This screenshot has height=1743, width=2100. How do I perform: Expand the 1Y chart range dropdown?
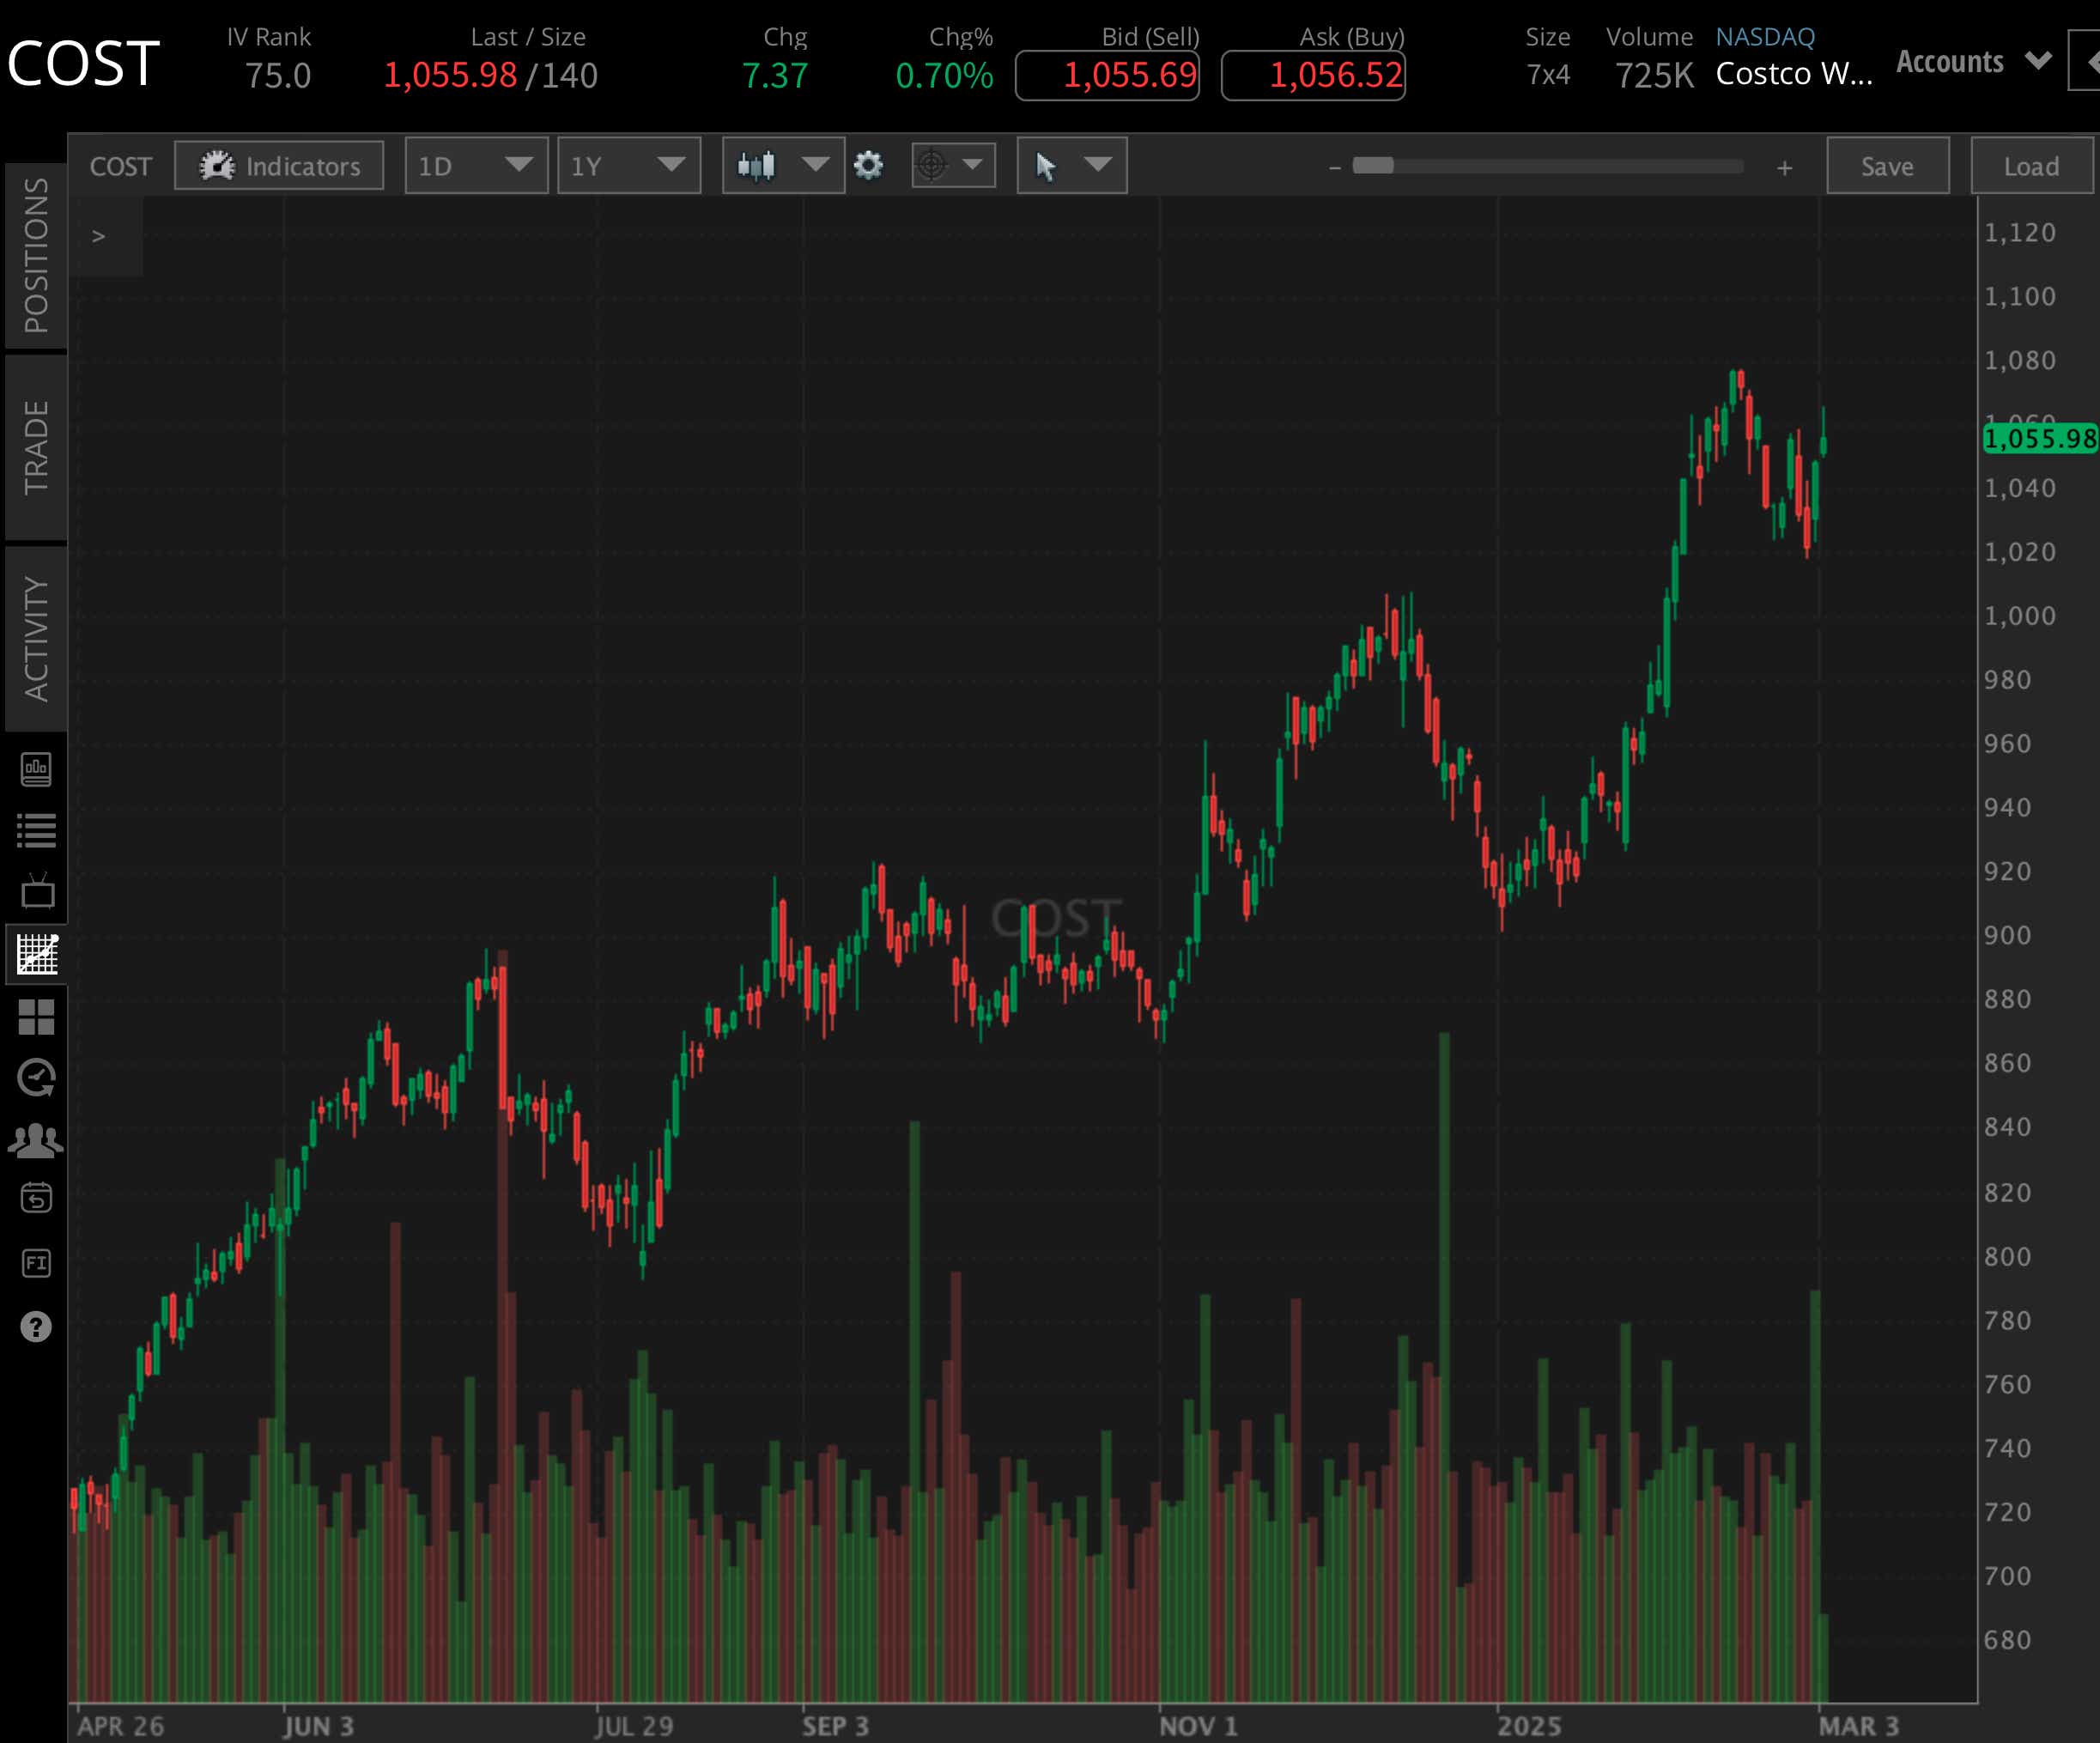click(x=628, y=166)
